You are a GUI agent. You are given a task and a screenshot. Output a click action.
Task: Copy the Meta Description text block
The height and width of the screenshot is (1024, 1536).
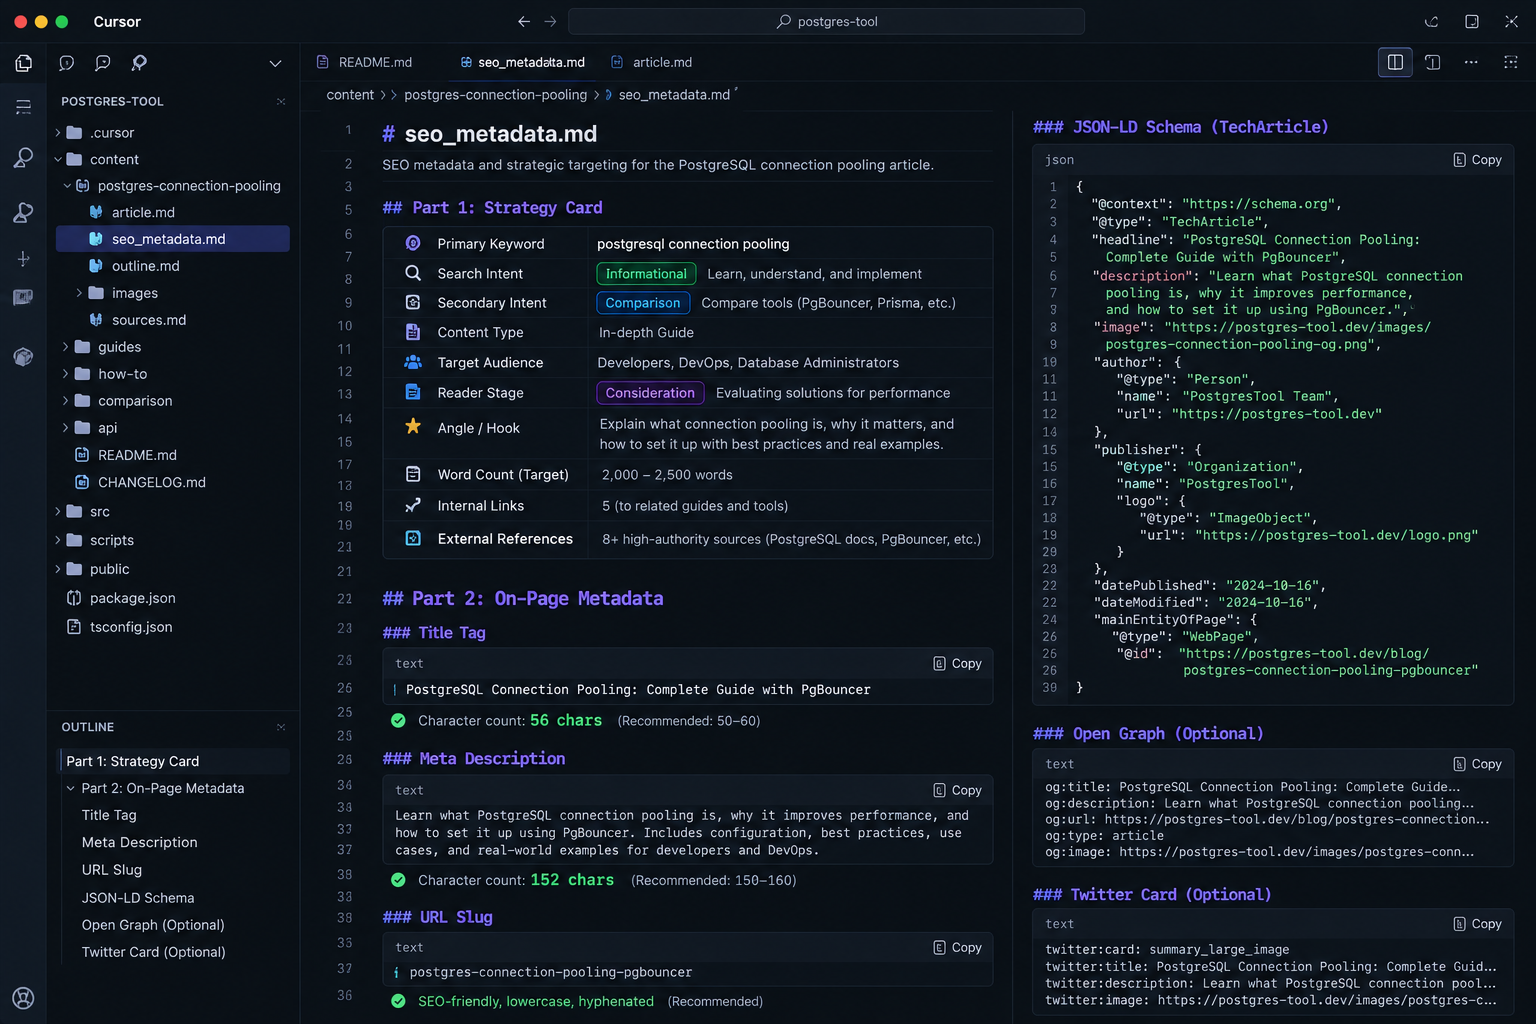[x=957, y=790]
